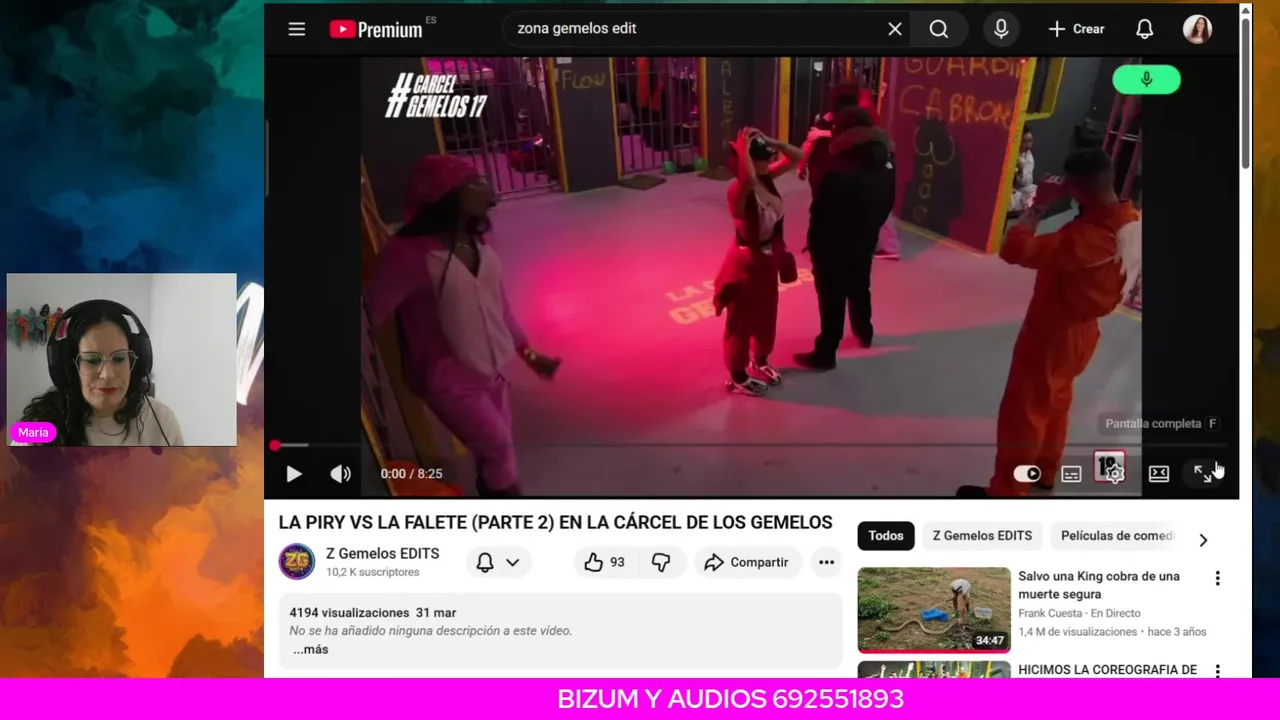
Task: Open "Salvo una King cobra" video title
Action: (x=1099, y=585)
